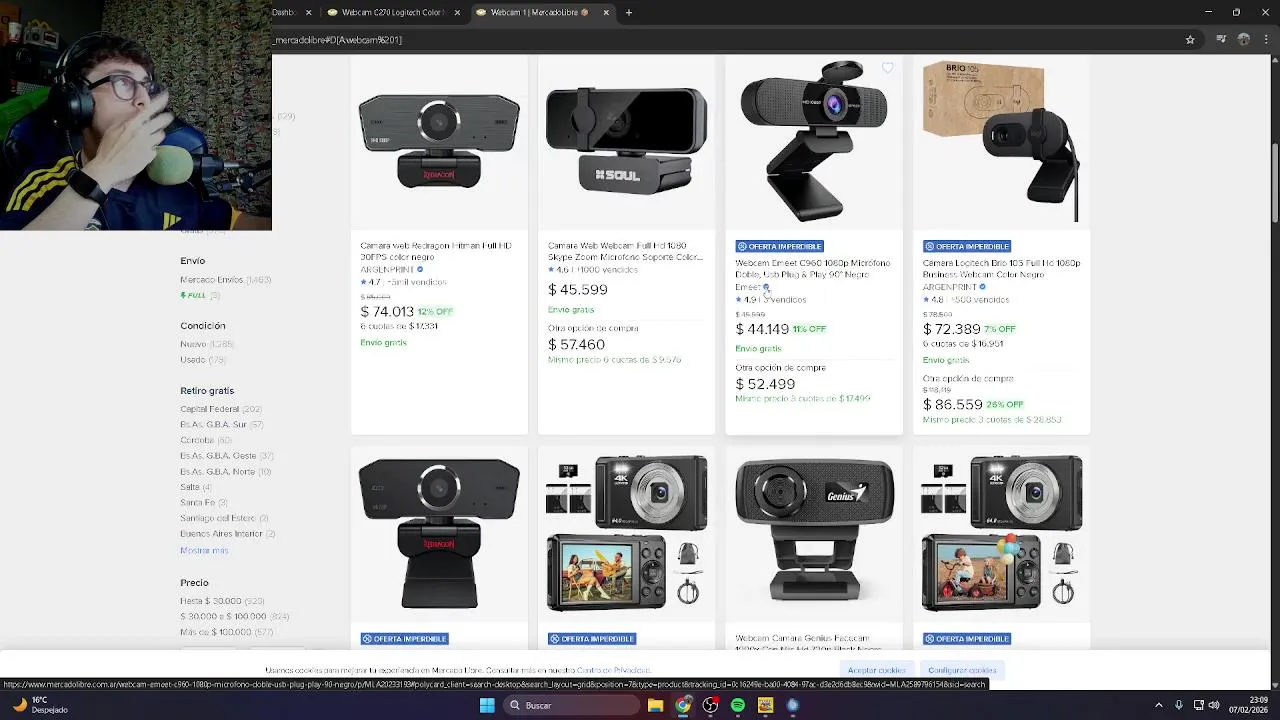Open the Emeet C960 webcam image

[x=813, y=141]
